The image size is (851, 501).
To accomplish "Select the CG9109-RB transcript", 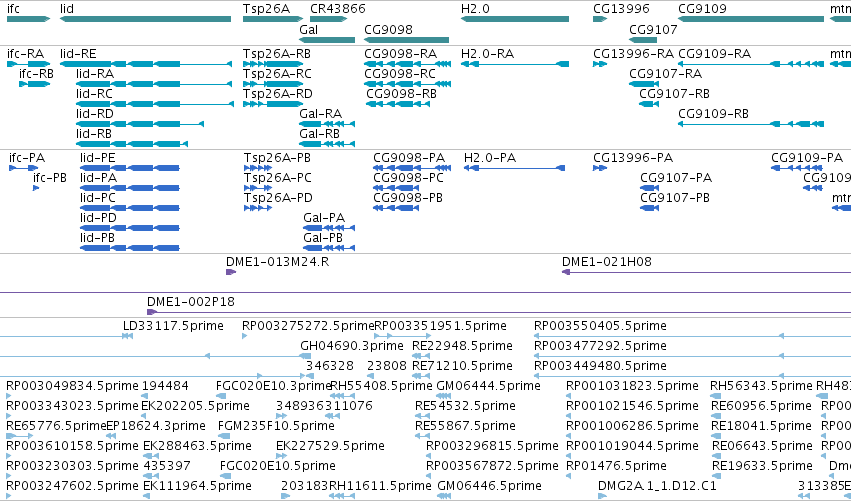I will 751,124.
